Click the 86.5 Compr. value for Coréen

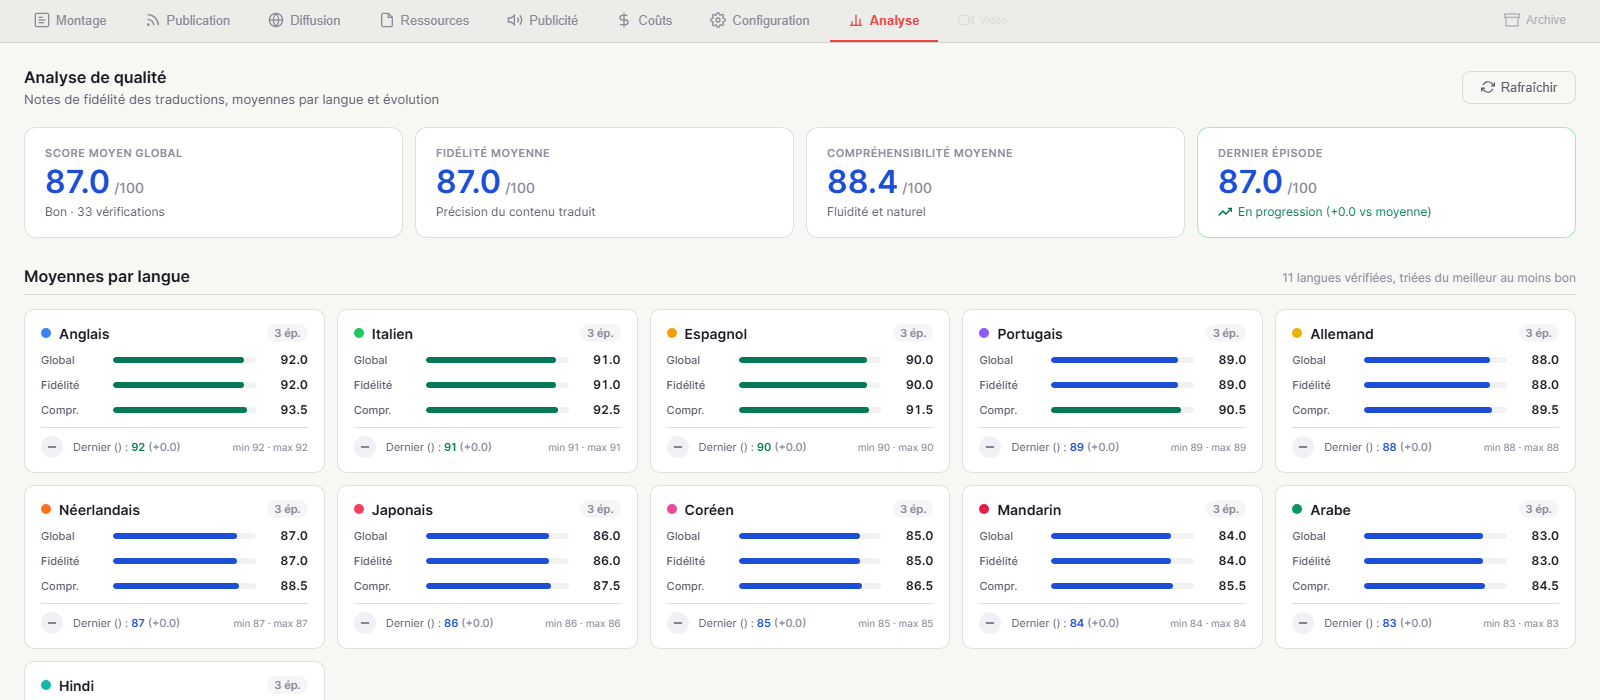click(919, 586)
